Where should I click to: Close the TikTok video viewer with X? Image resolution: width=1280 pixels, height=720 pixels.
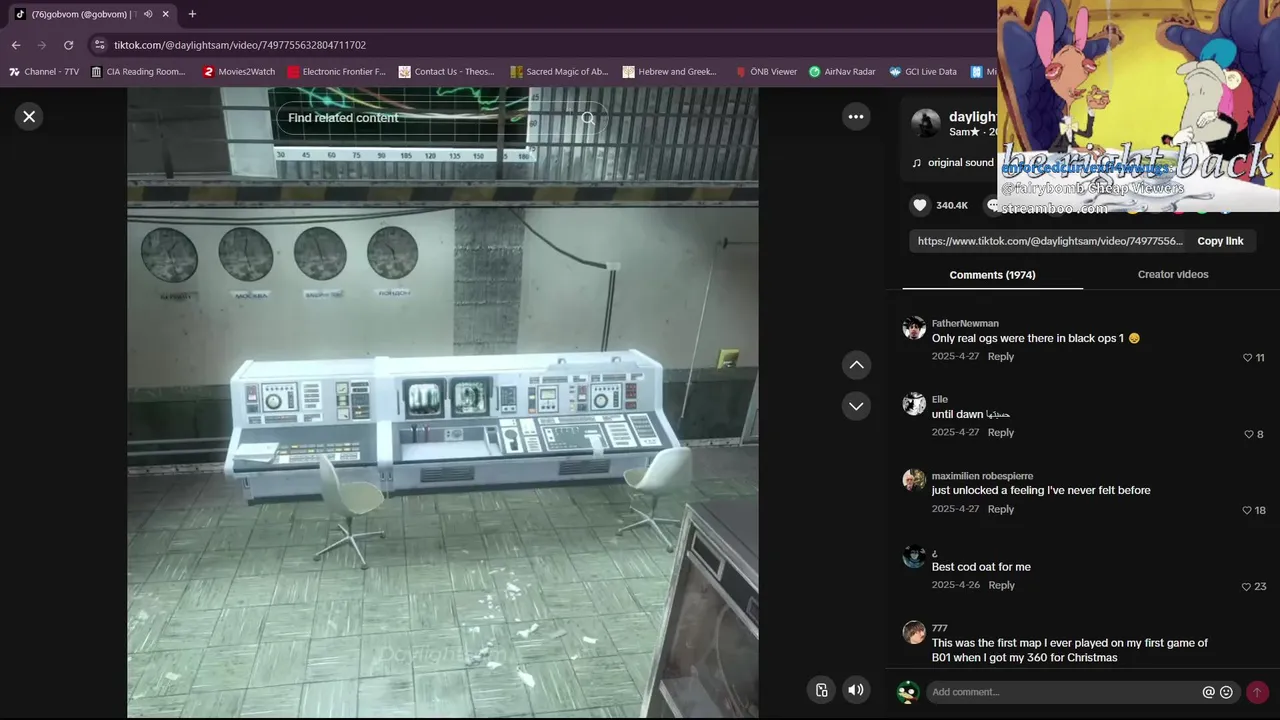29,117
